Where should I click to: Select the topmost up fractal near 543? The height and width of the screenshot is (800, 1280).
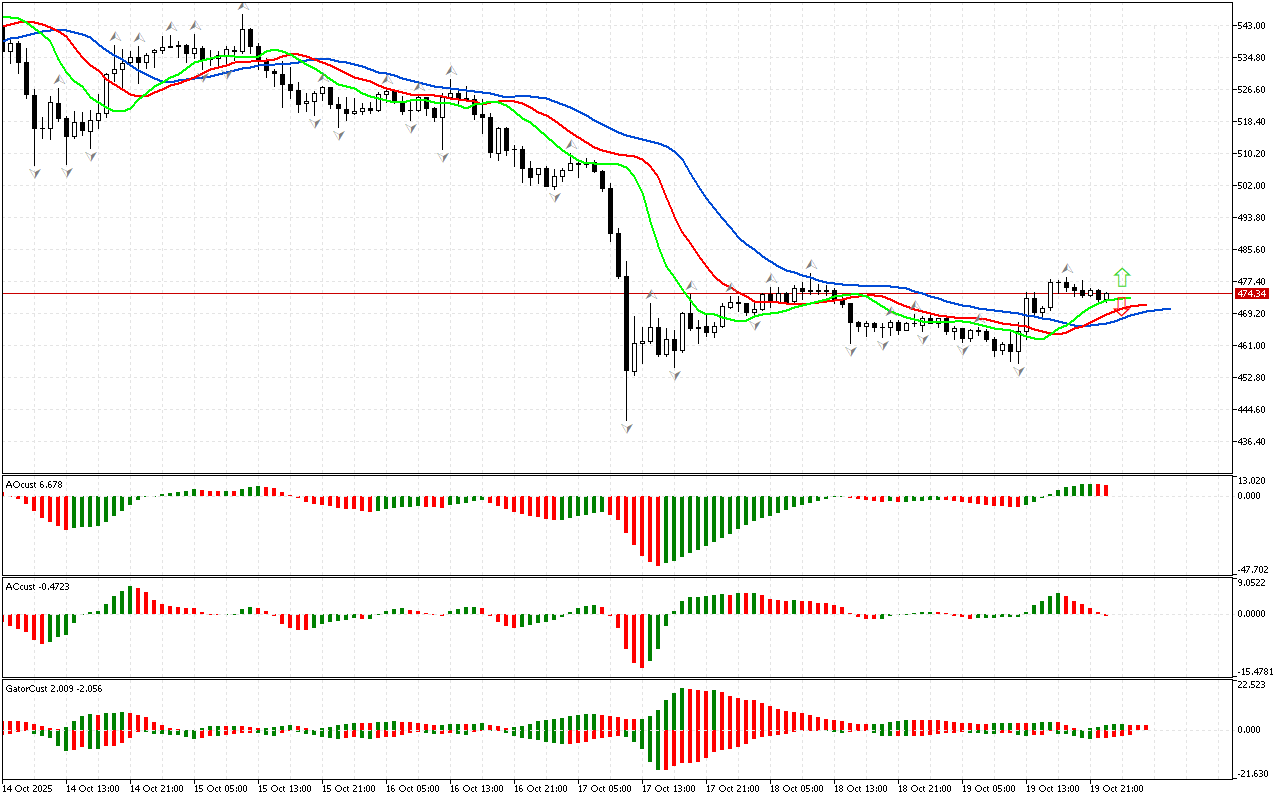pos(243,8)
